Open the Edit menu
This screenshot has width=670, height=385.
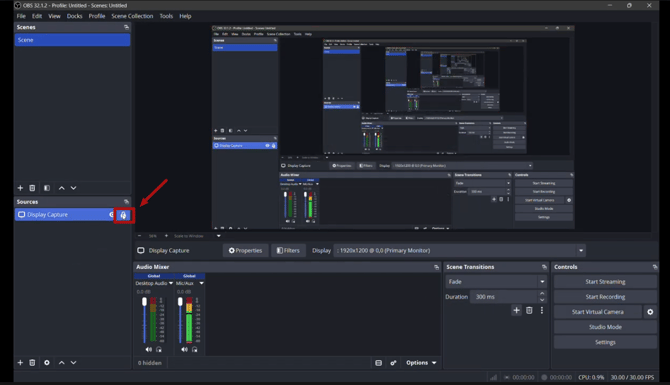37,16
